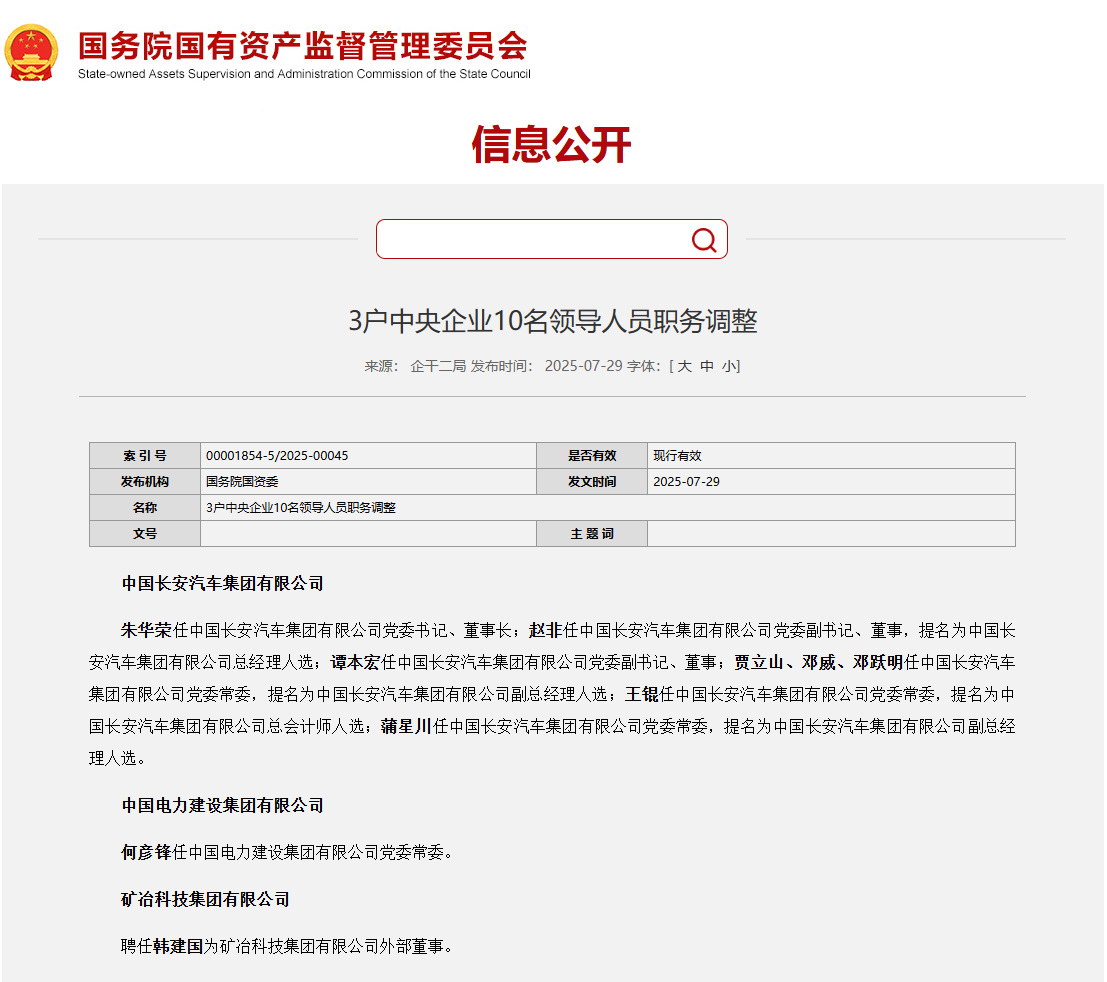Screen dimensions: 1107x982
Task: Click the 索引号 table header cell
Action: click(145, 455)
